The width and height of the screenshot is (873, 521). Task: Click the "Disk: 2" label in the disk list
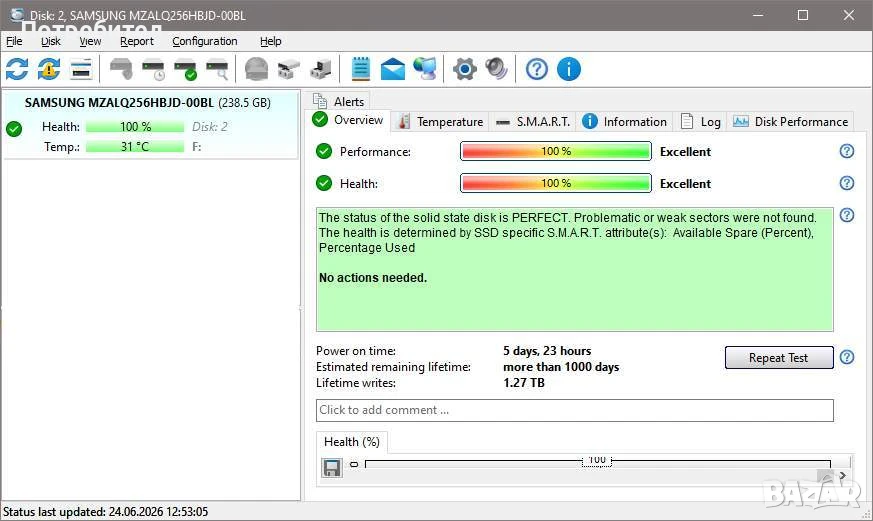tap(209, 127)
